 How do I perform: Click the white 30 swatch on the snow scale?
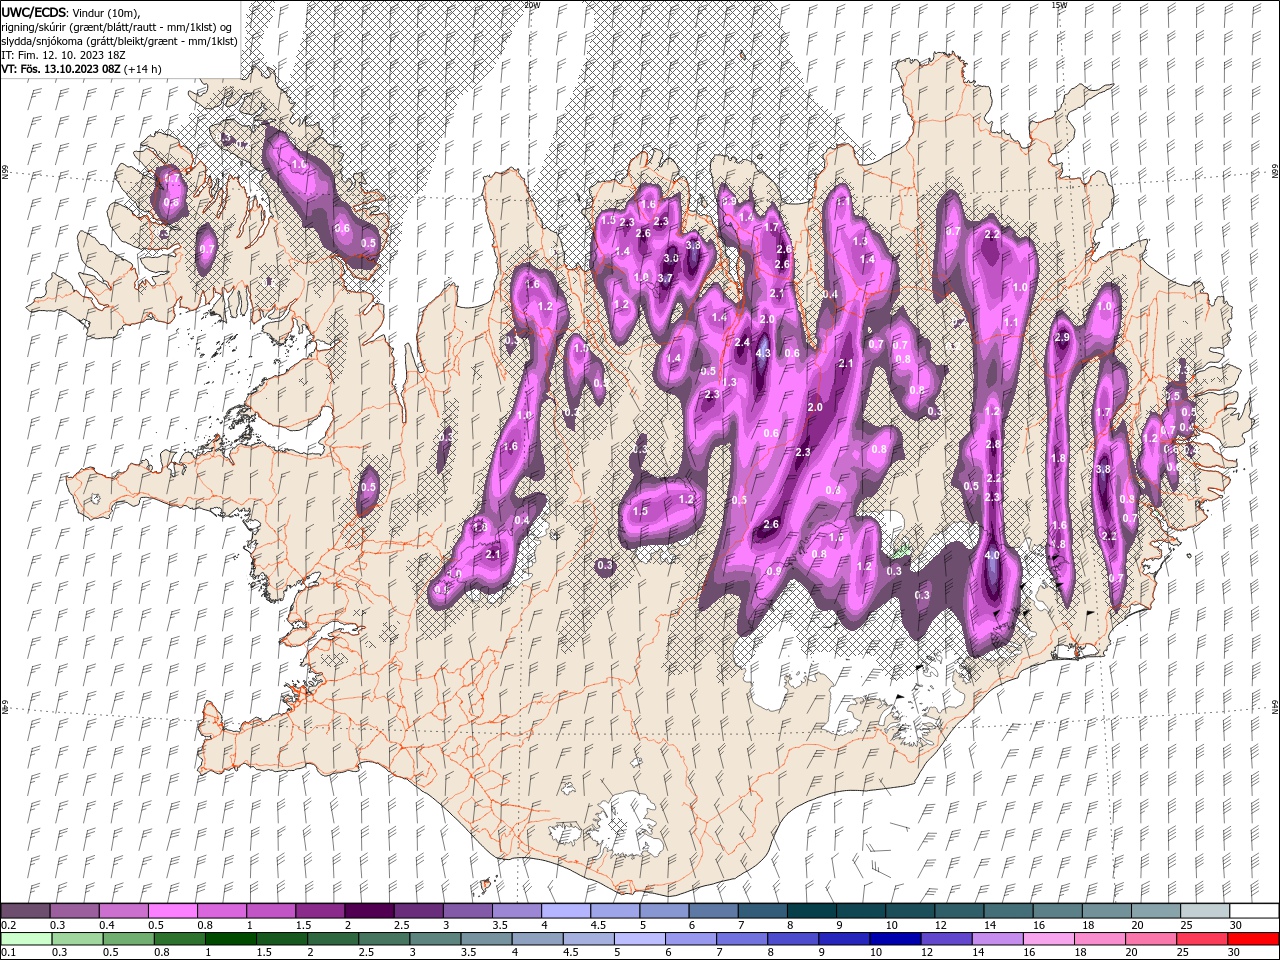coord(1254,910)
